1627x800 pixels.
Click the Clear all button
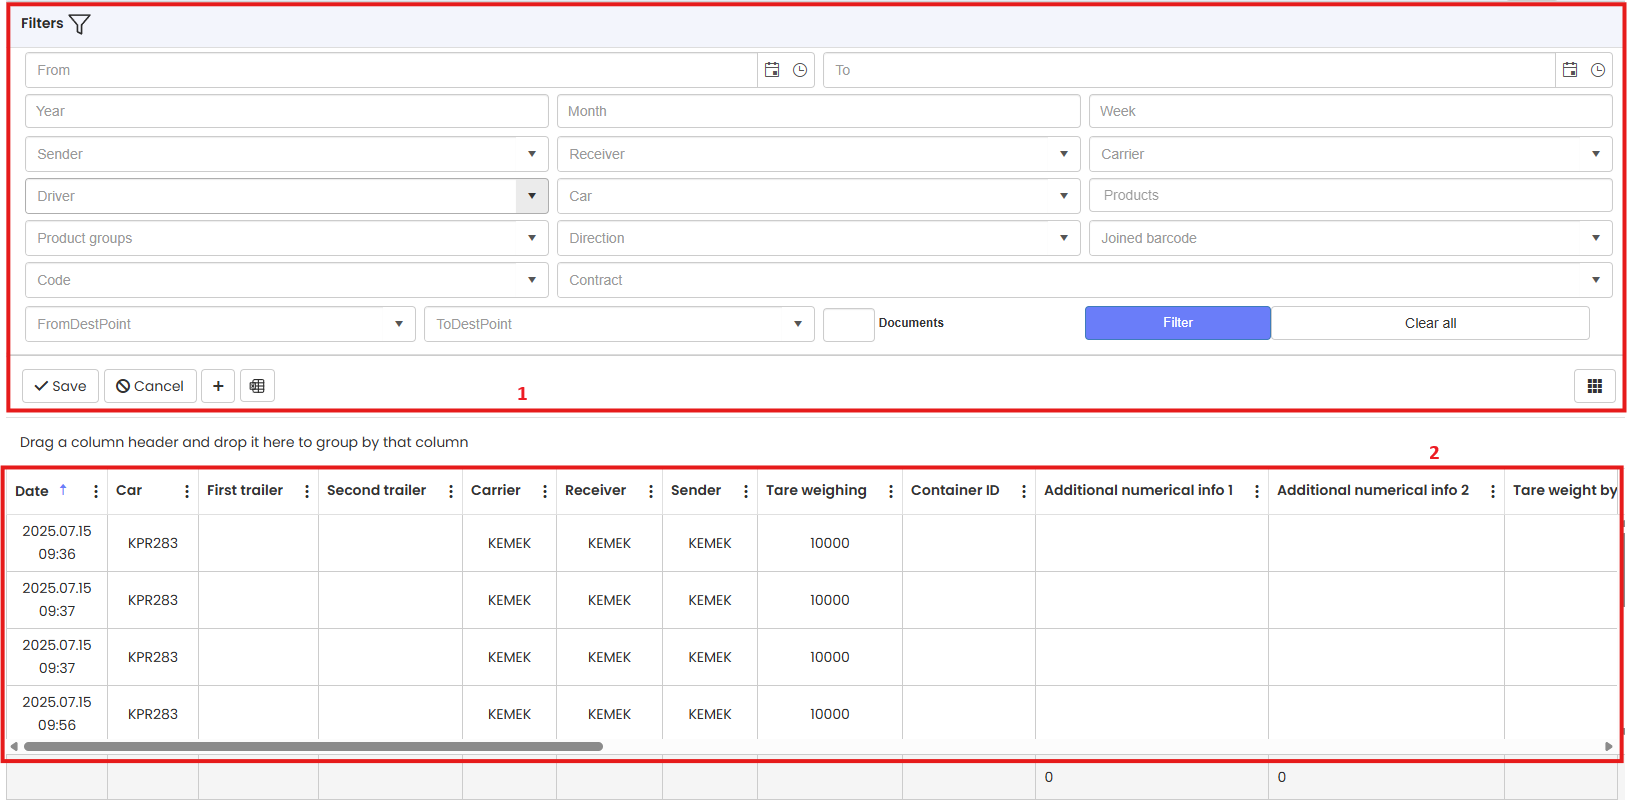point(1430,323)
